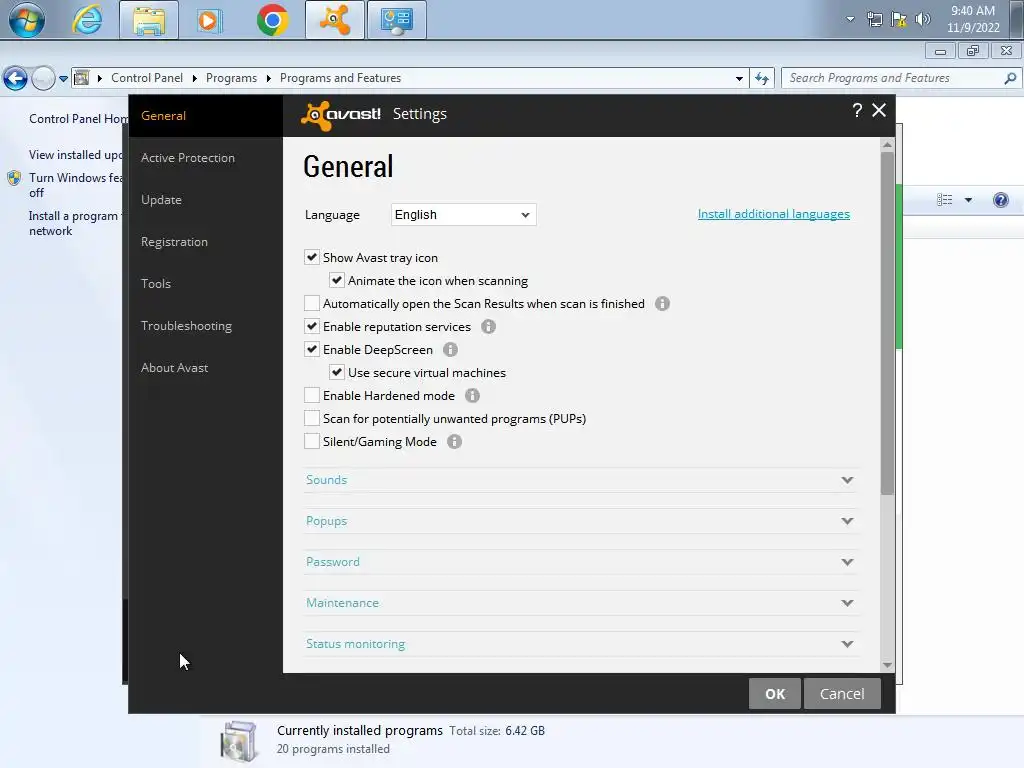Toggle Show Avast tray icon checkbox
The image size is (1024, 768).
coord(312,257)
